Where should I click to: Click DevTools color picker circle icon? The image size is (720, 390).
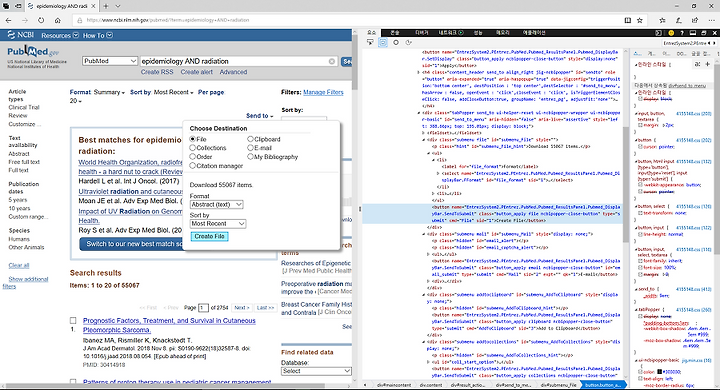click(x=396, y=42)
